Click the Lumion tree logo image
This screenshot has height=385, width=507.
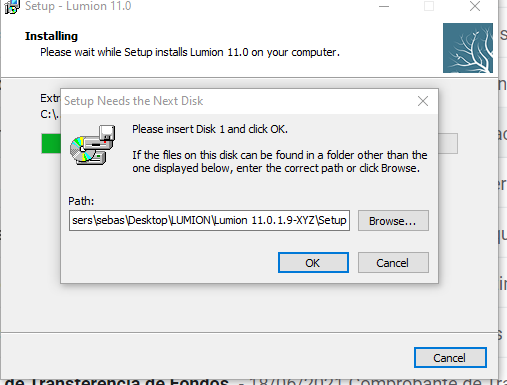[x=468, y=48]
